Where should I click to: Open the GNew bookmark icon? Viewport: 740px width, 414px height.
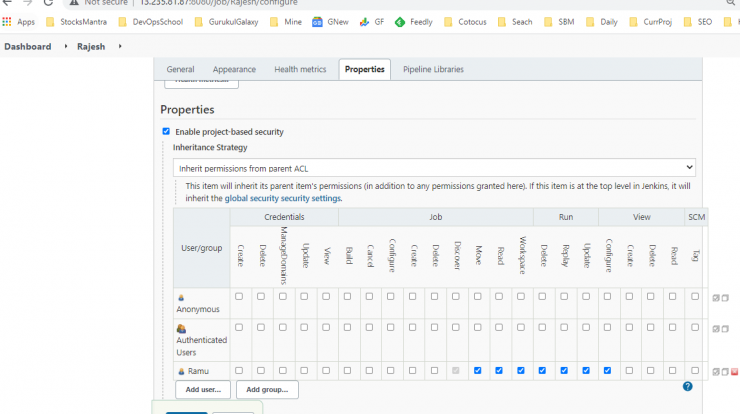click(317, 22)
